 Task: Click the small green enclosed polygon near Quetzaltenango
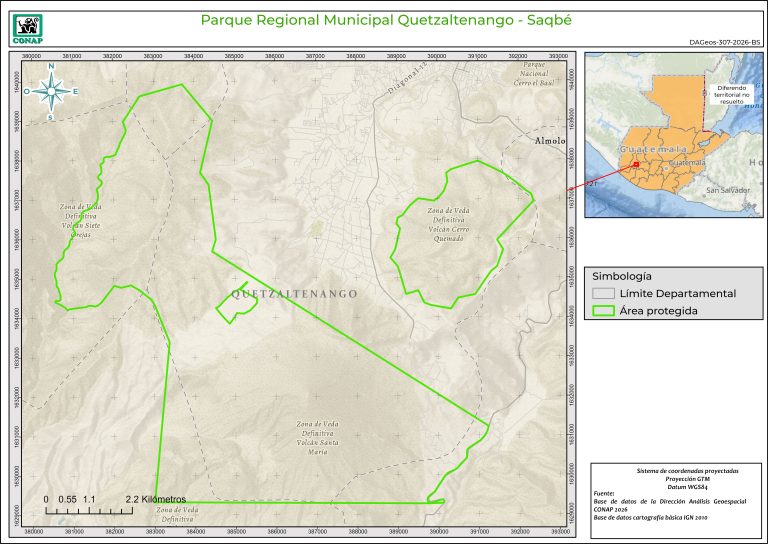[236, 309]
